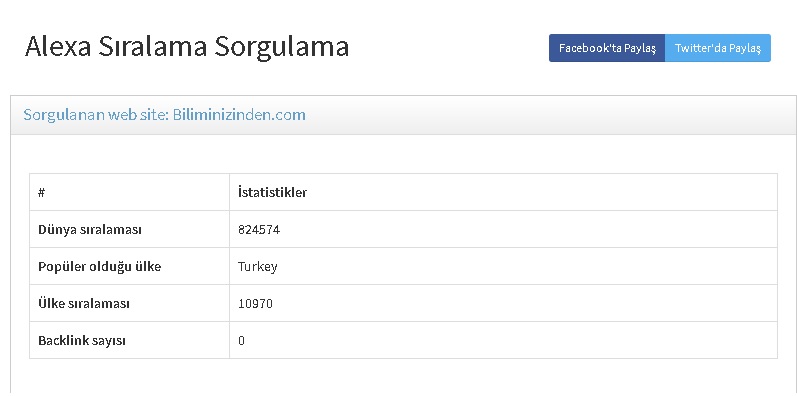Image resolution: width=797 pixels, height=396 pixels.
Task: Select the Popüler olduğu ülke row label
Action: coord(100,266)
